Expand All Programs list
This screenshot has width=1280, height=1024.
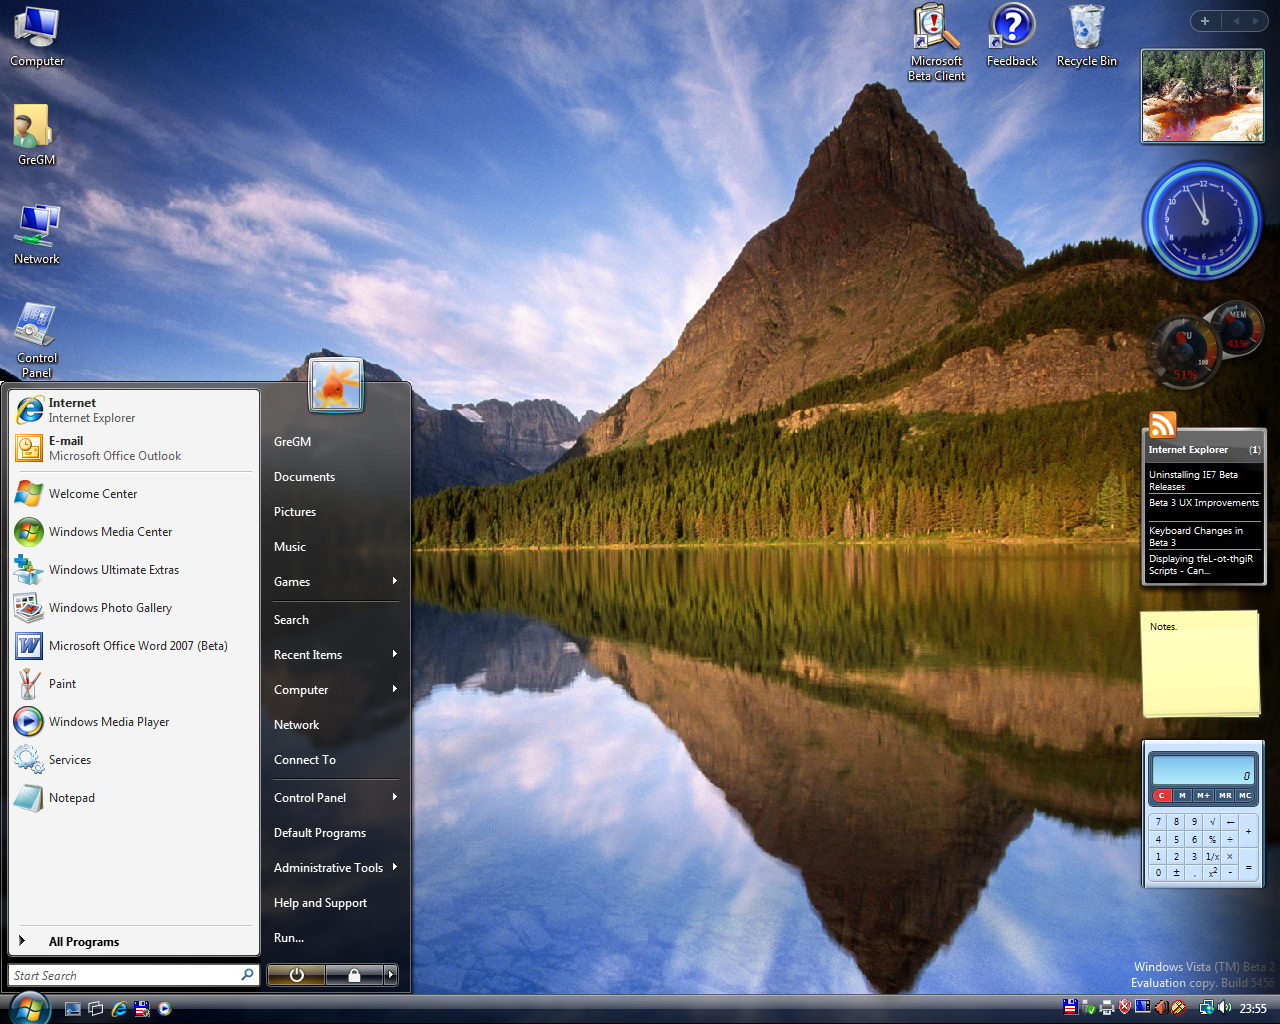(x=134, y=941)
